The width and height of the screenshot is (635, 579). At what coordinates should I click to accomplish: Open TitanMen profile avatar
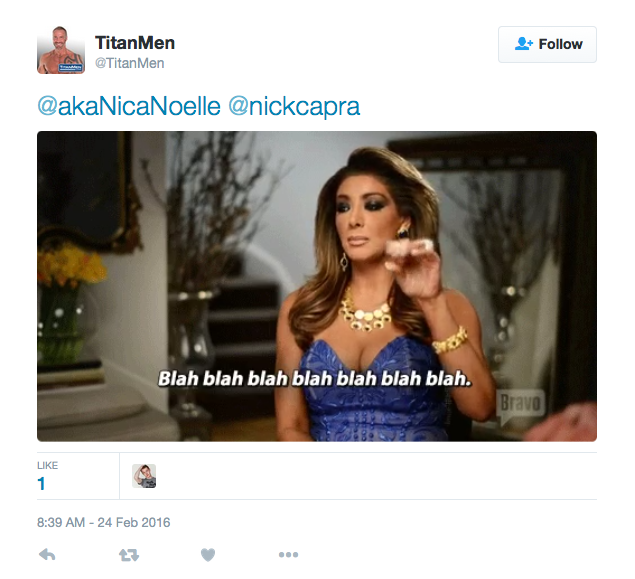click(x=61, y=50)
